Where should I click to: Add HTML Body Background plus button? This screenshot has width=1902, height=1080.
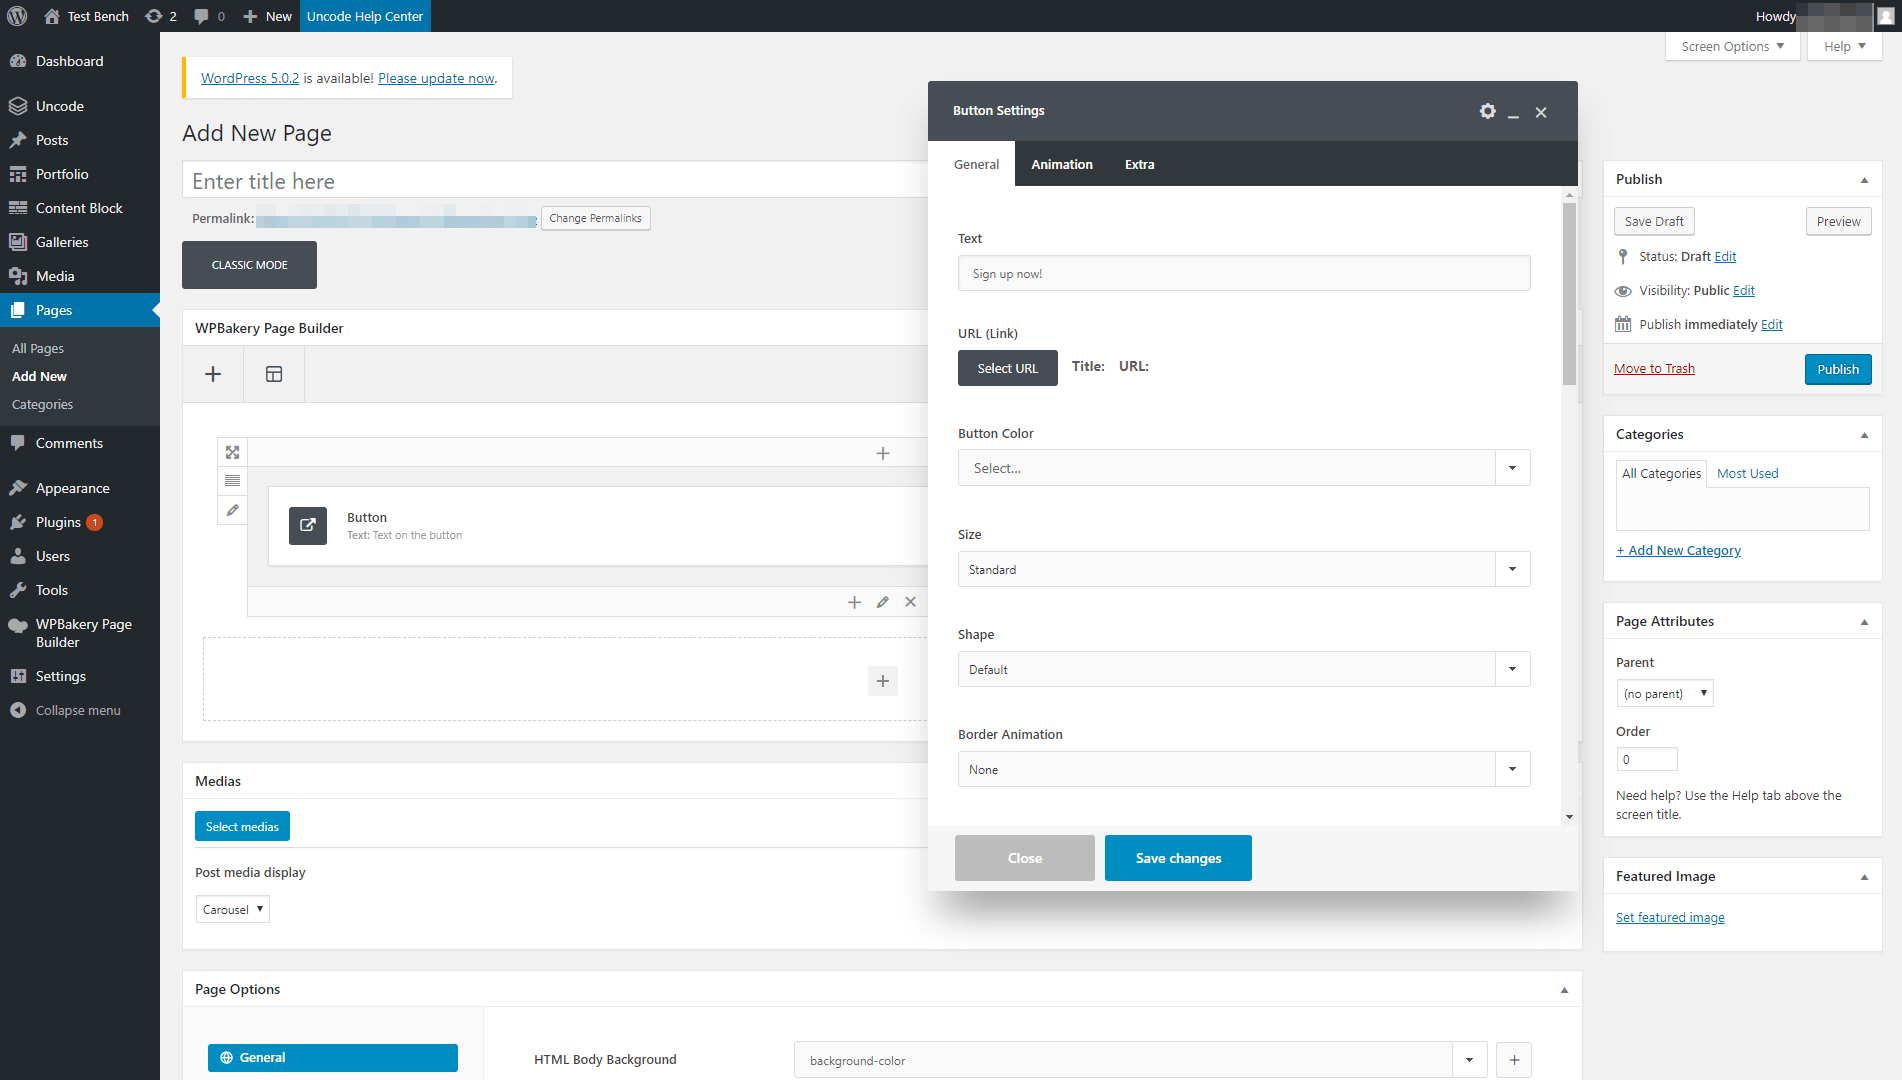click(x=1514, y=1060)
